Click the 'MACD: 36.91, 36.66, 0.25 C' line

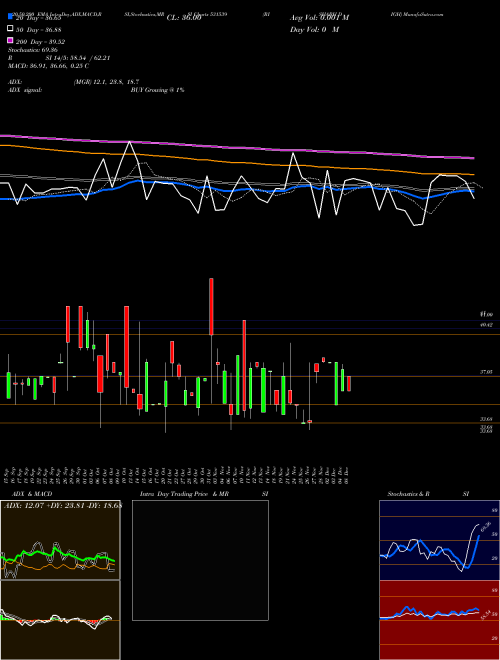tap(48, 66)
